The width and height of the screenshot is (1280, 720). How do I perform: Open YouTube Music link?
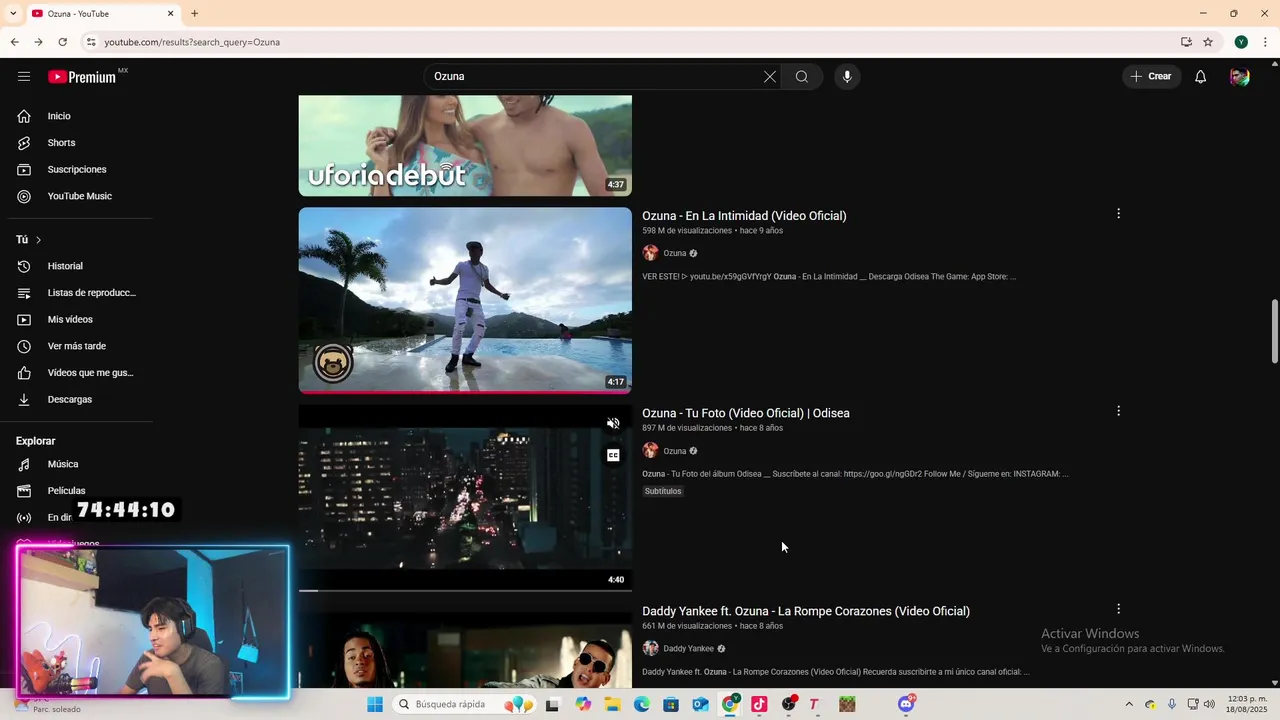pos(80,196)
